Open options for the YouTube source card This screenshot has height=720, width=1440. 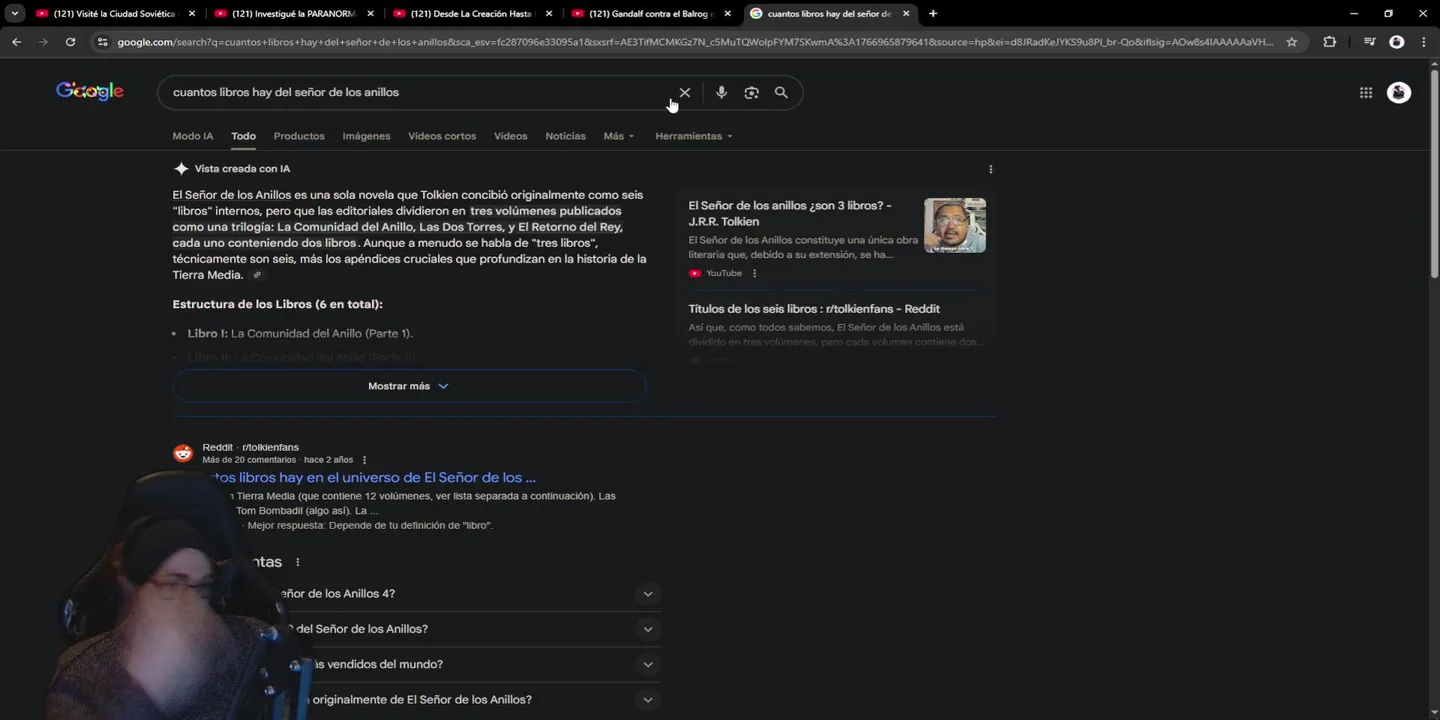point(754,273)
